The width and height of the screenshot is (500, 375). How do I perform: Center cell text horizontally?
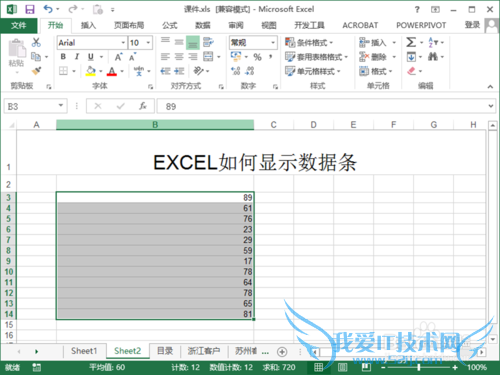tap(179, 57)
